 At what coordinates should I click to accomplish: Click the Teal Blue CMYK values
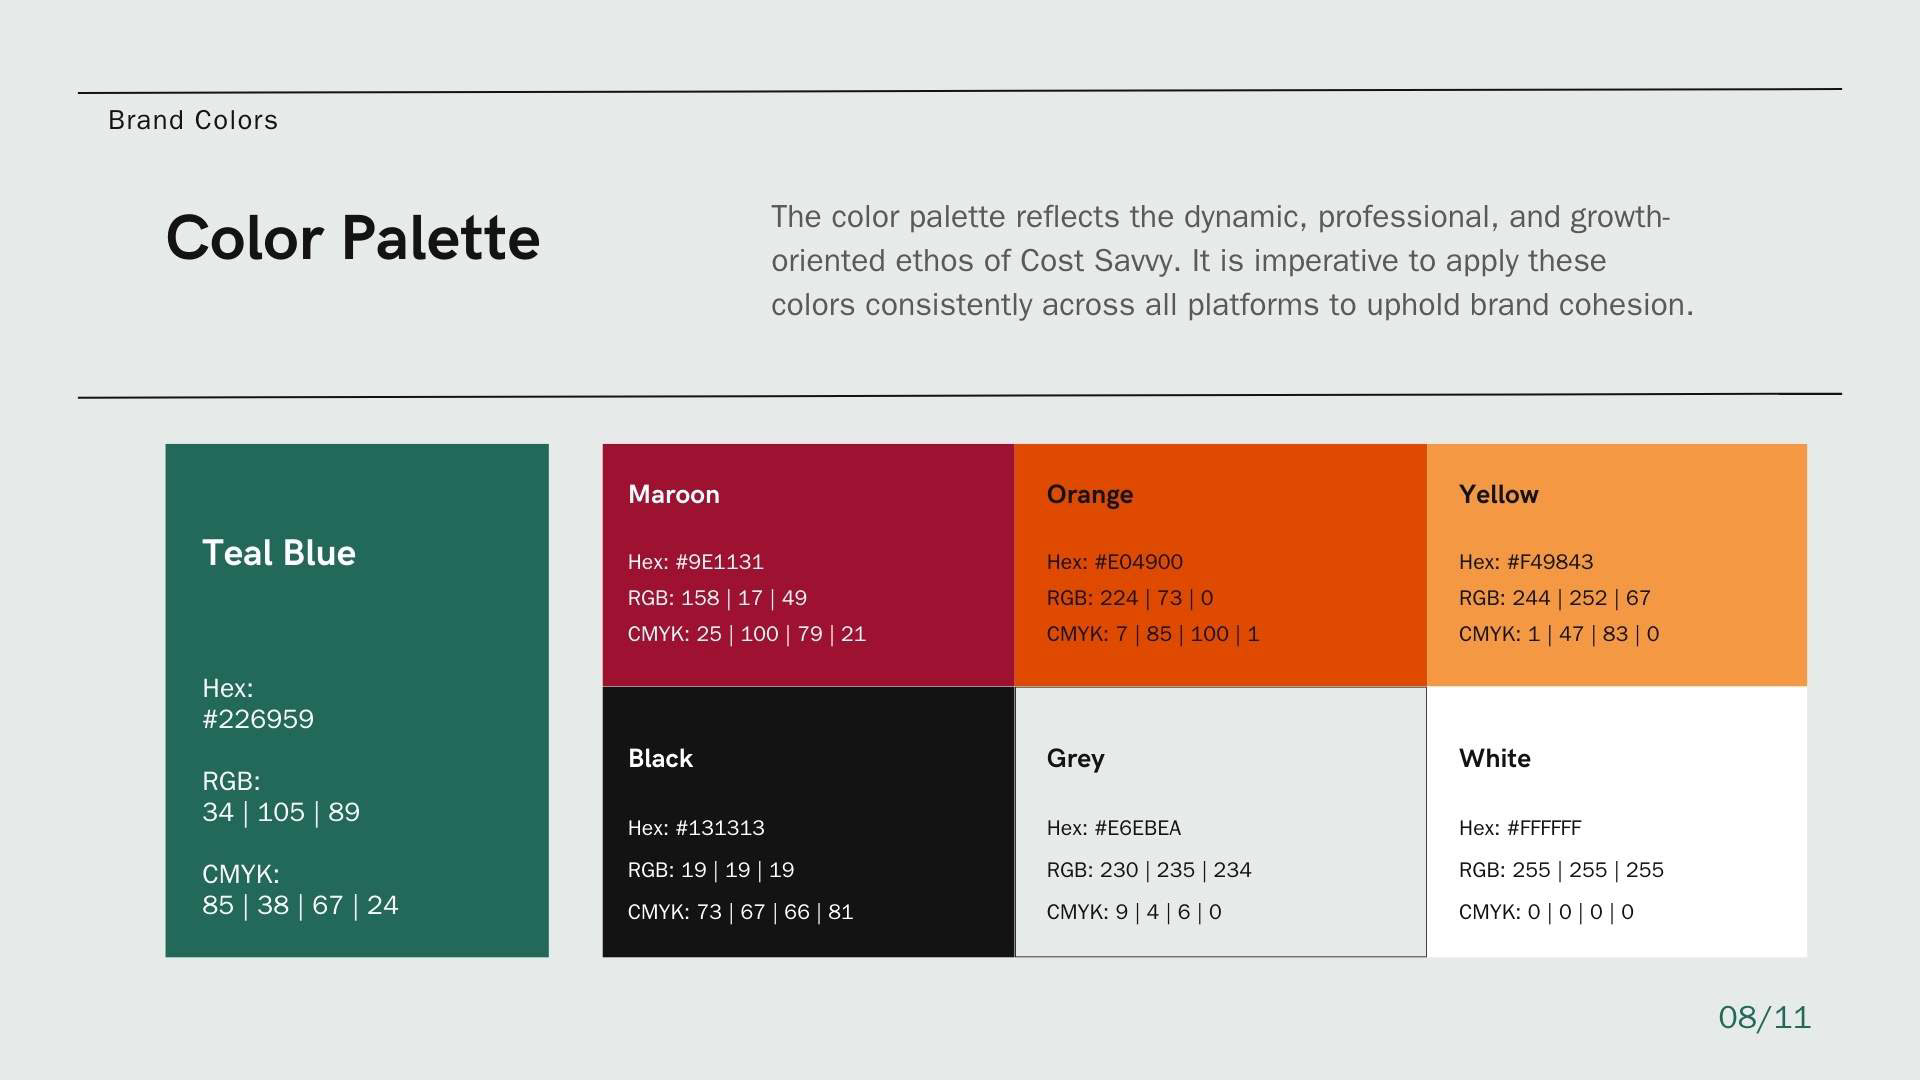pyautogui.click(x=300, y=905)
